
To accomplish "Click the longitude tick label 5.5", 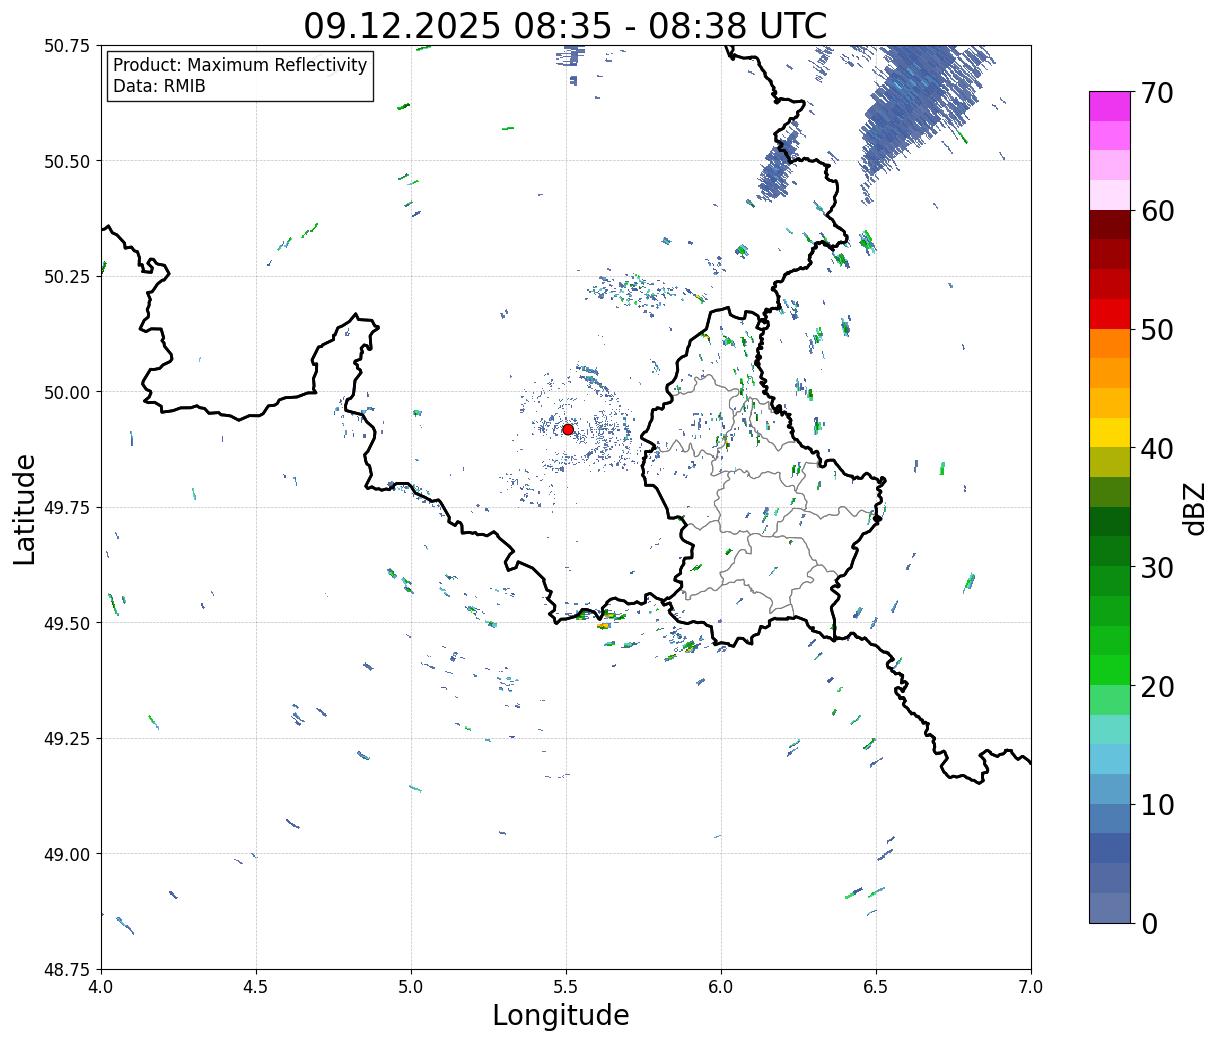I will click(x=566, y=986).
